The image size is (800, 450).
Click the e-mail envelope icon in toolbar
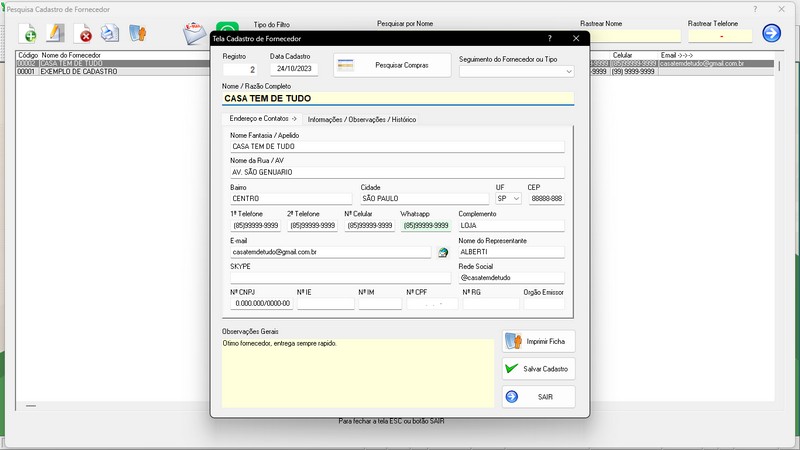point(194,34)
